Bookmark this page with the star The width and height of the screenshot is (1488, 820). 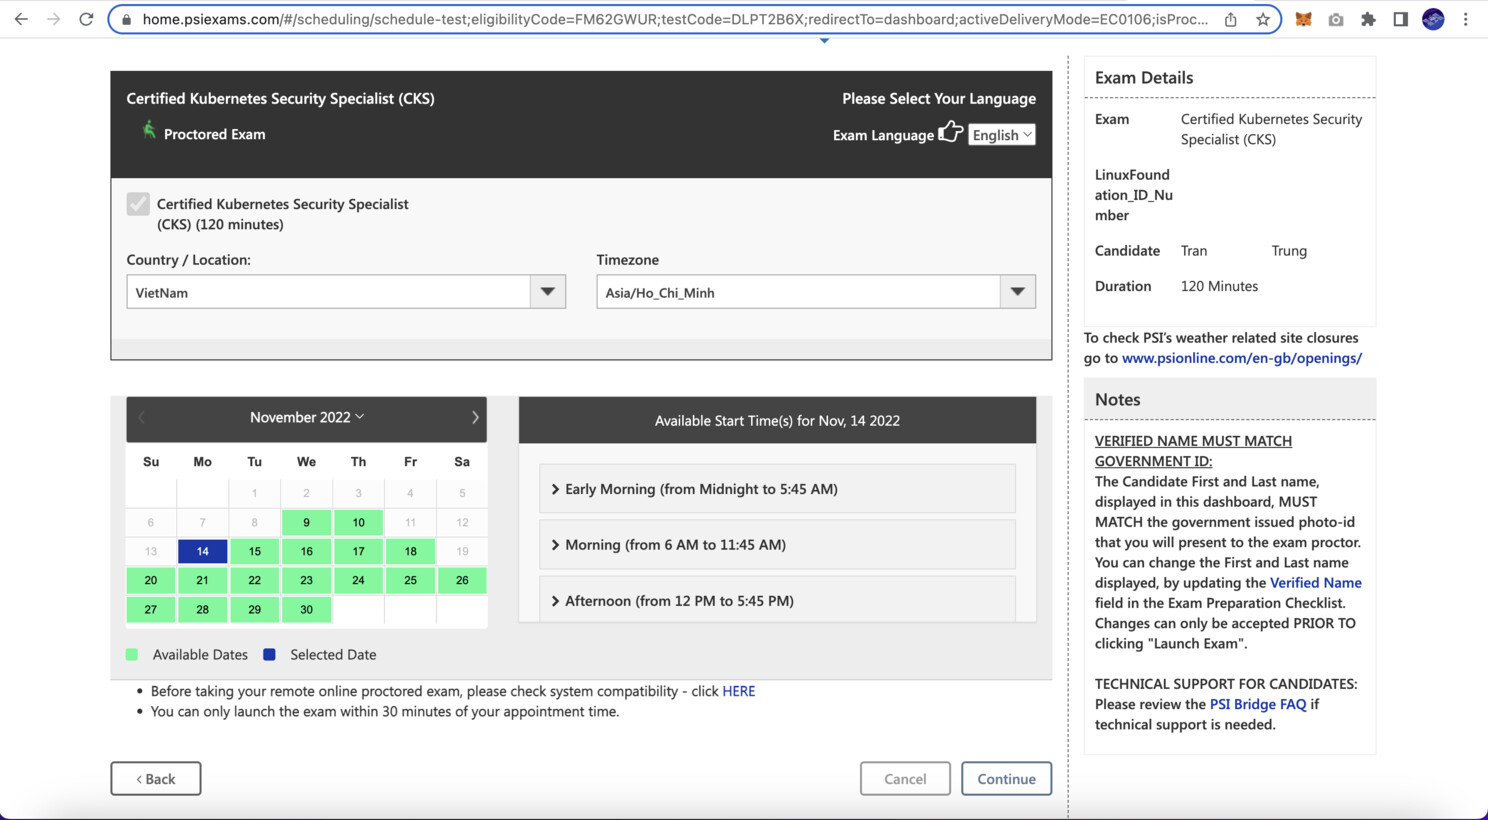1263,19
